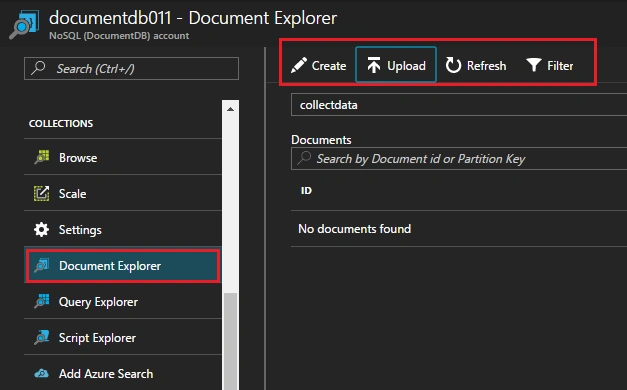
Task: Open Query Explorer from the sidebar
Action: (123, 301)
